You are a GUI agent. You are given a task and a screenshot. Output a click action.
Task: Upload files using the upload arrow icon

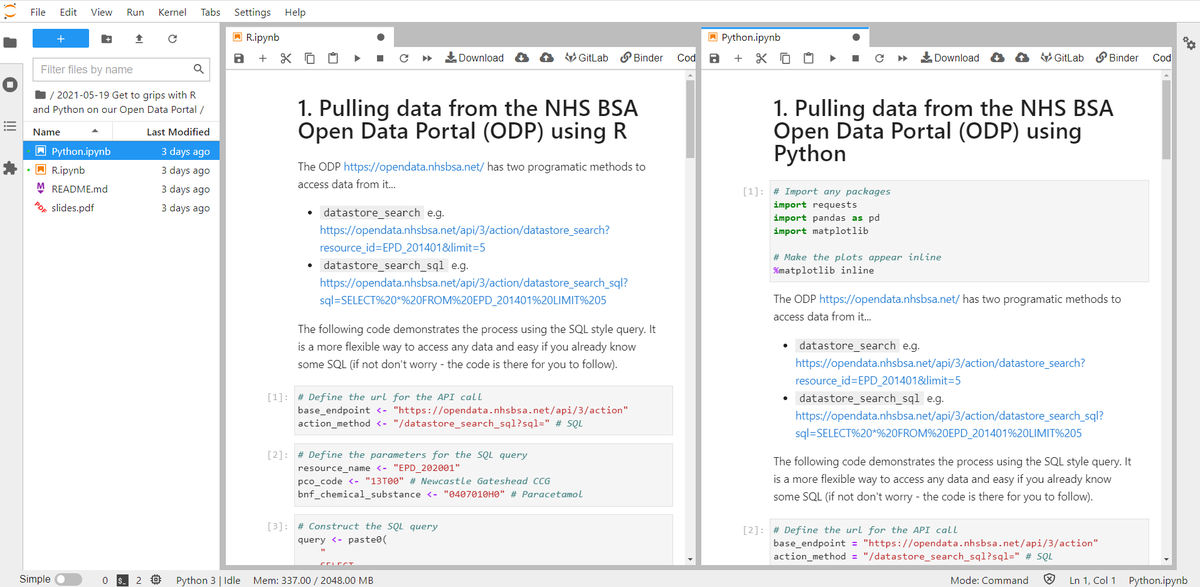(139, 38)
